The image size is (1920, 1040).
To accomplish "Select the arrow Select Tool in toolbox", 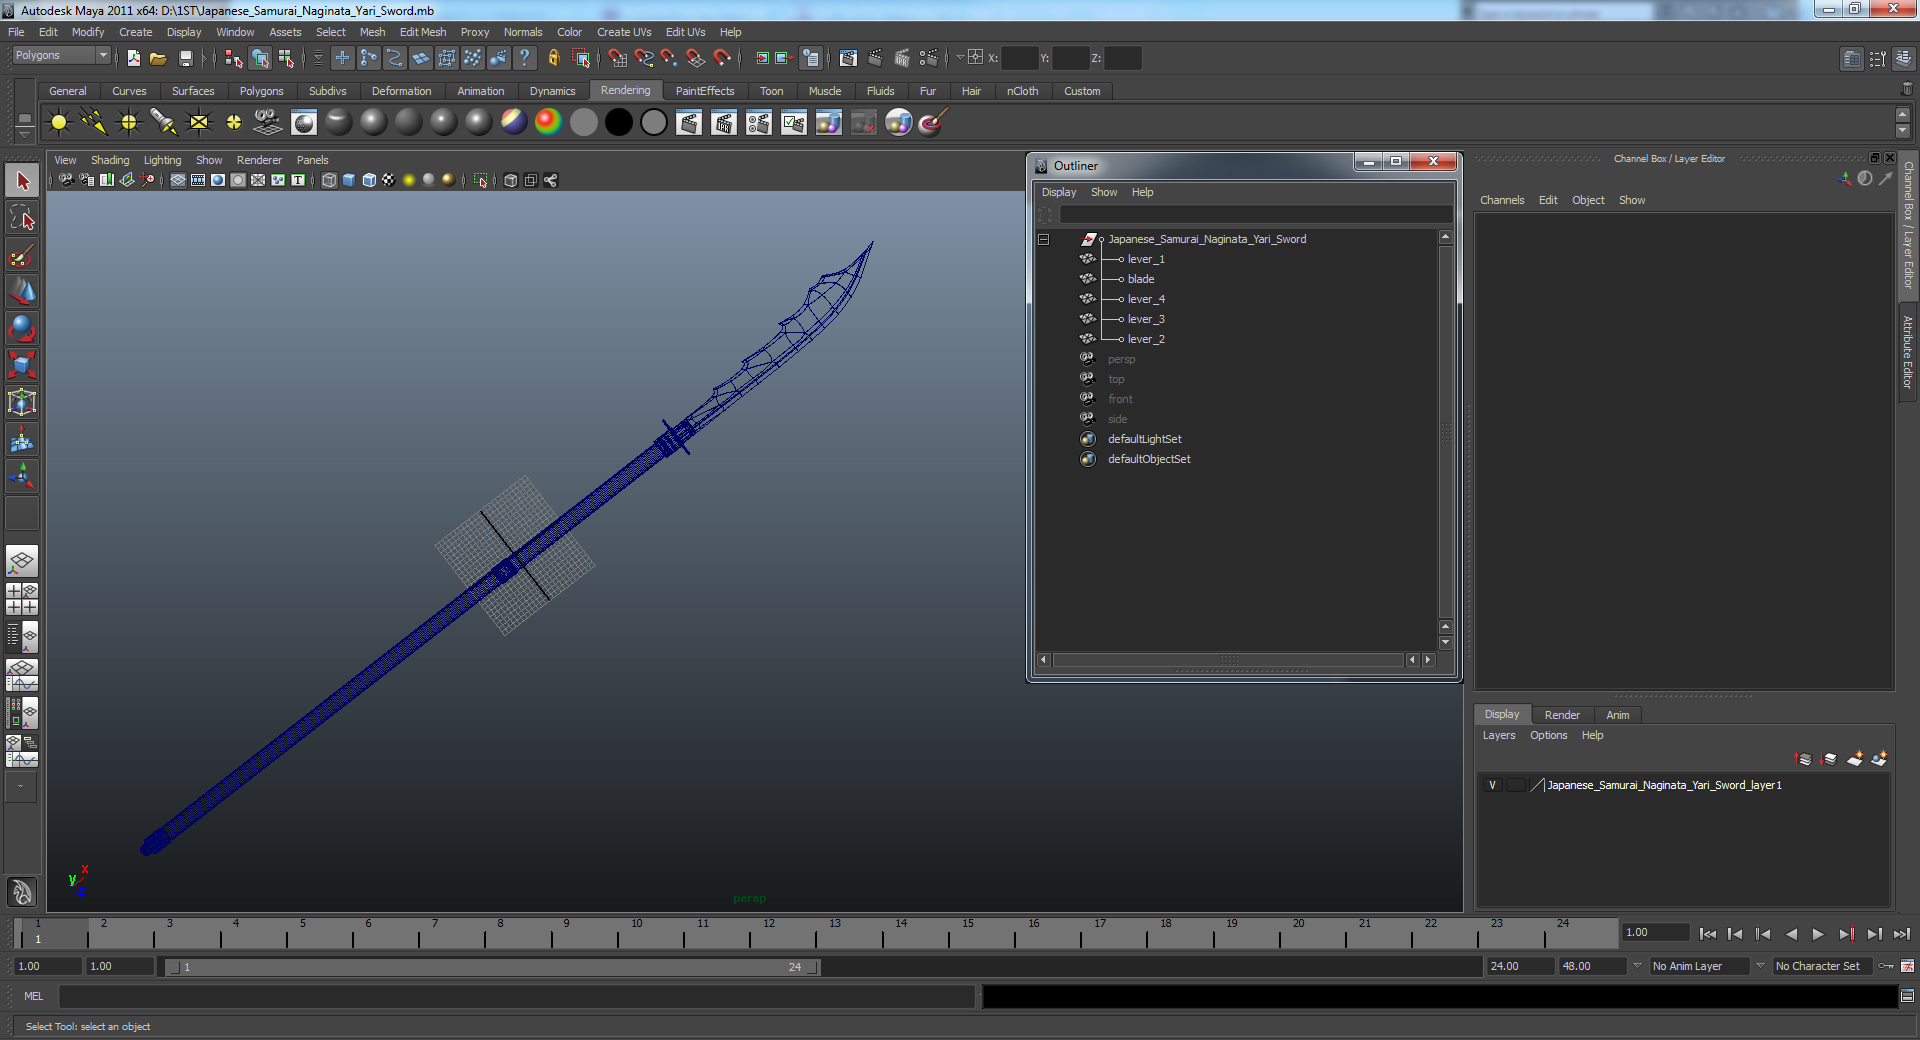I will (22, 181).
